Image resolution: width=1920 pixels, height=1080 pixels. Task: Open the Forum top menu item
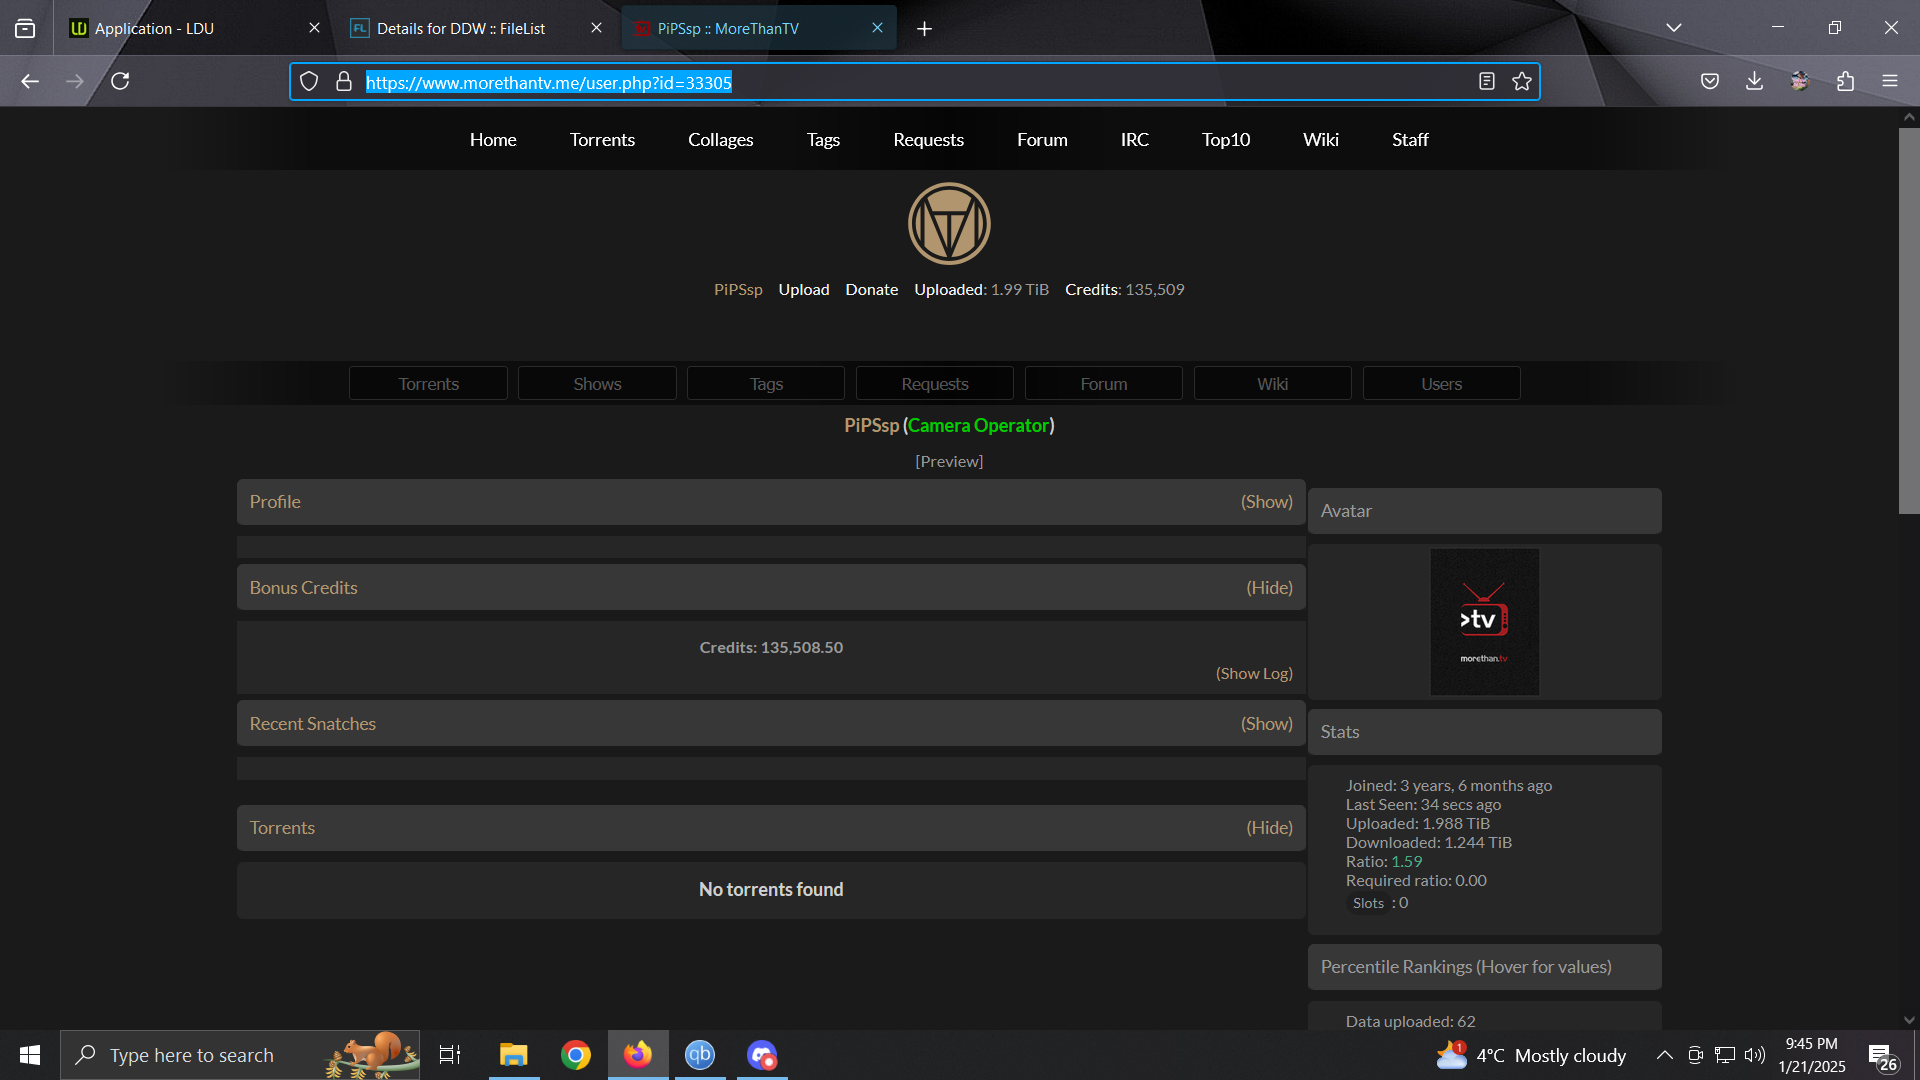coord(1042,140)
